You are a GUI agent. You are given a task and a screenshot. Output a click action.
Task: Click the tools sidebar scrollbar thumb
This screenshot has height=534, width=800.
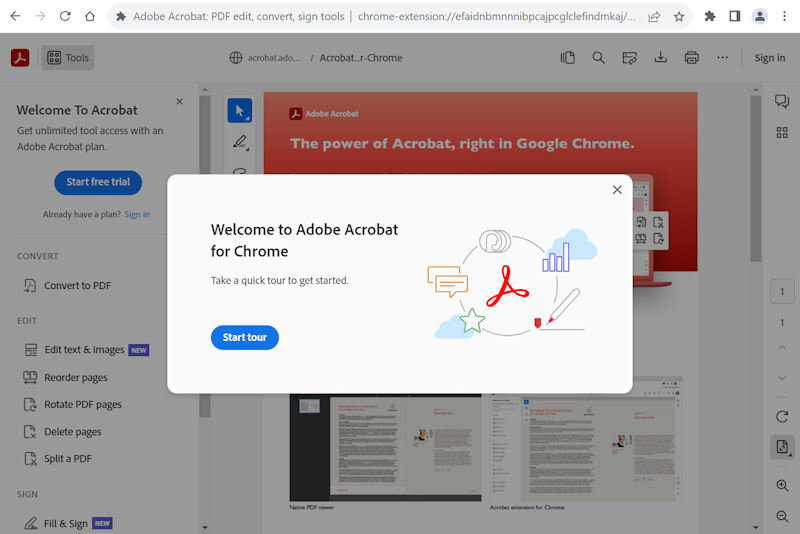(205, 256)
